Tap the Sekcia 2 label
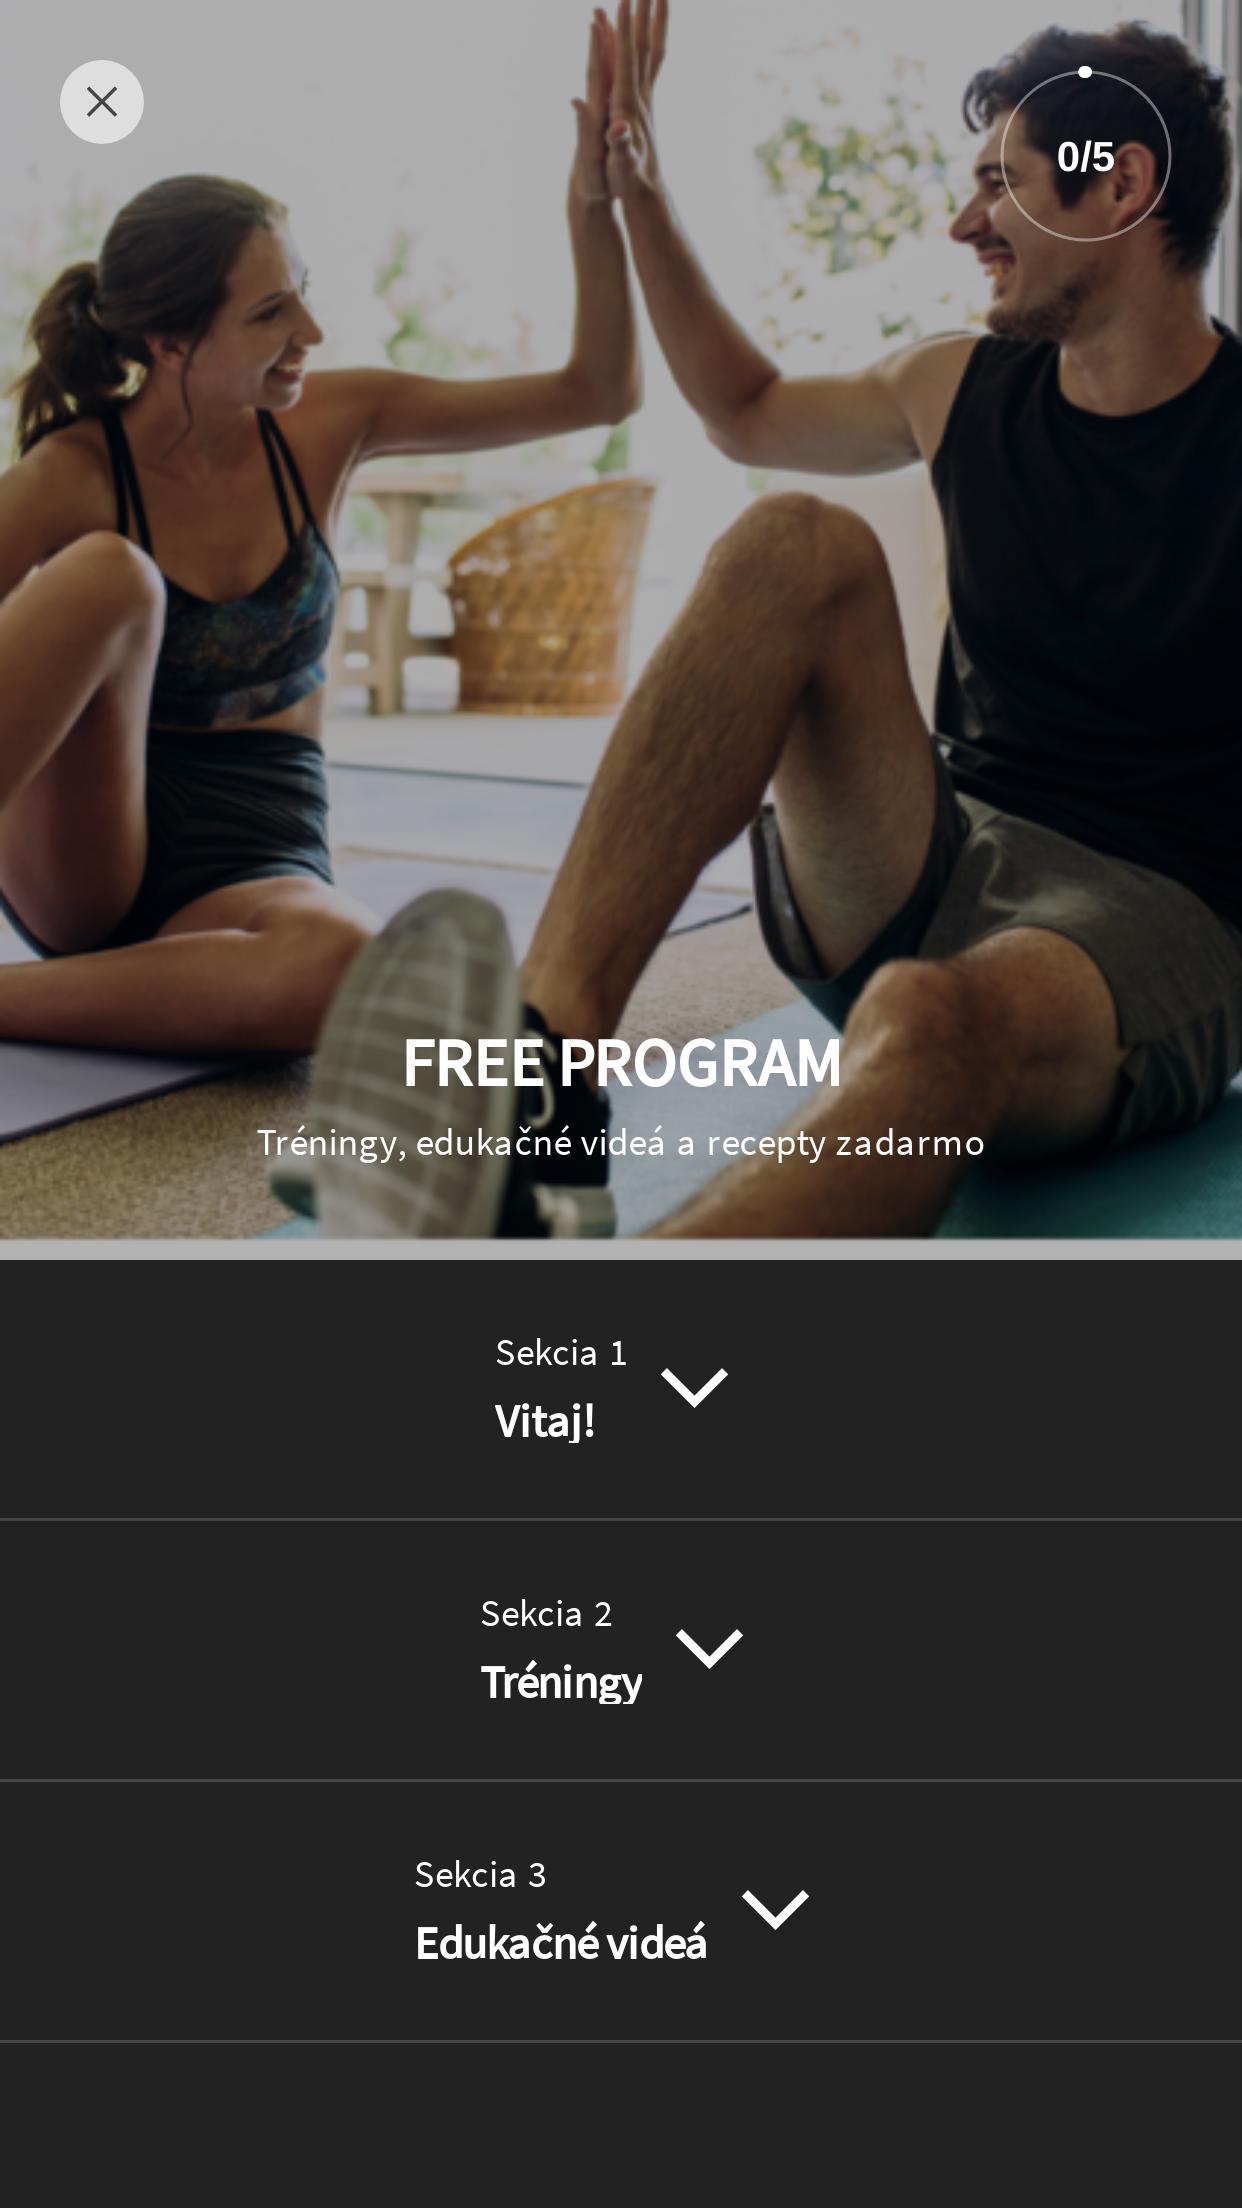The height and width of the screenshot is (2208, 1242). (546, 1614)
